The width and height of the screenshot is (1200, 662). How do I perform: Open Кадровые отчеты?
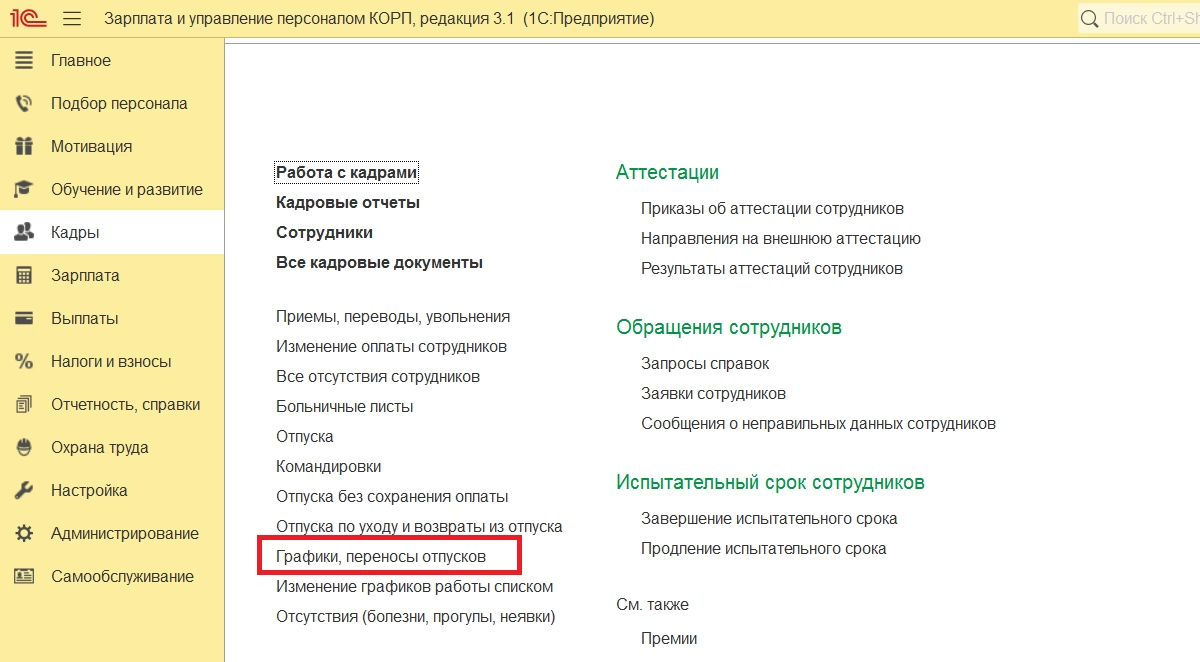pos(348,203)
